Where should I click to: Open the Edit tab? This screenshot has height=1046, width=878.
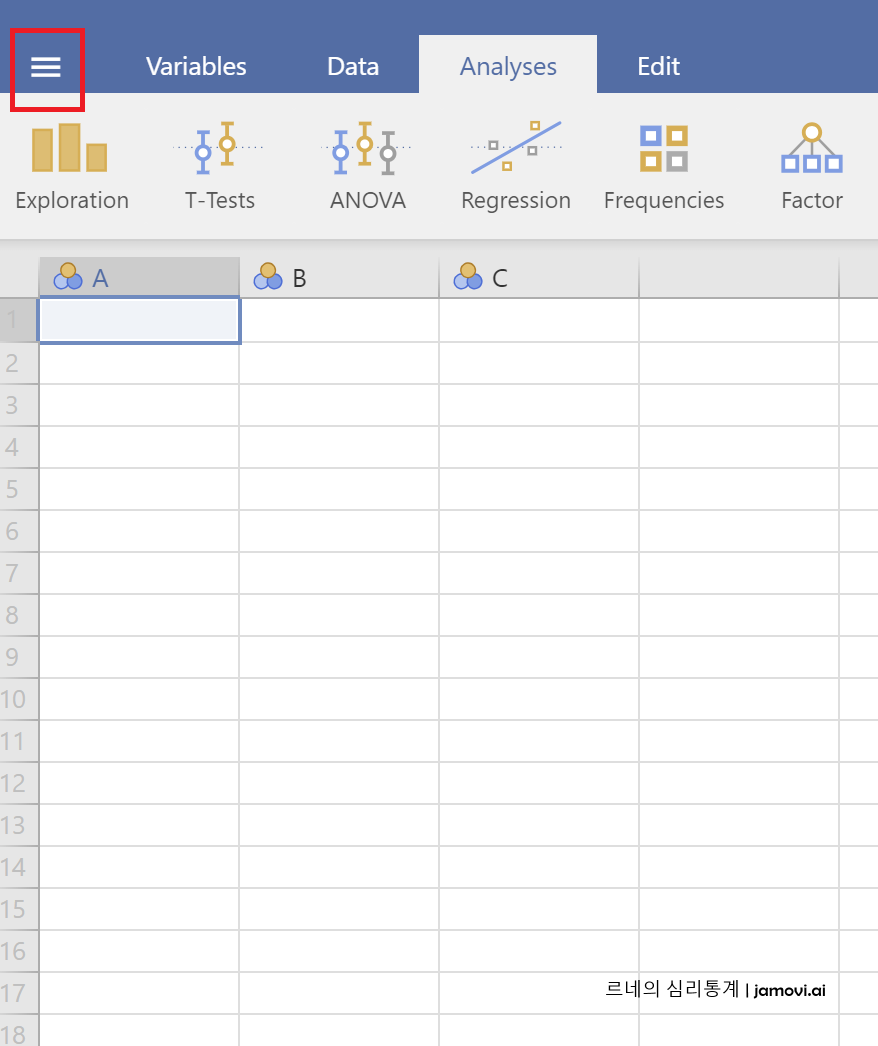coord(658,66)
